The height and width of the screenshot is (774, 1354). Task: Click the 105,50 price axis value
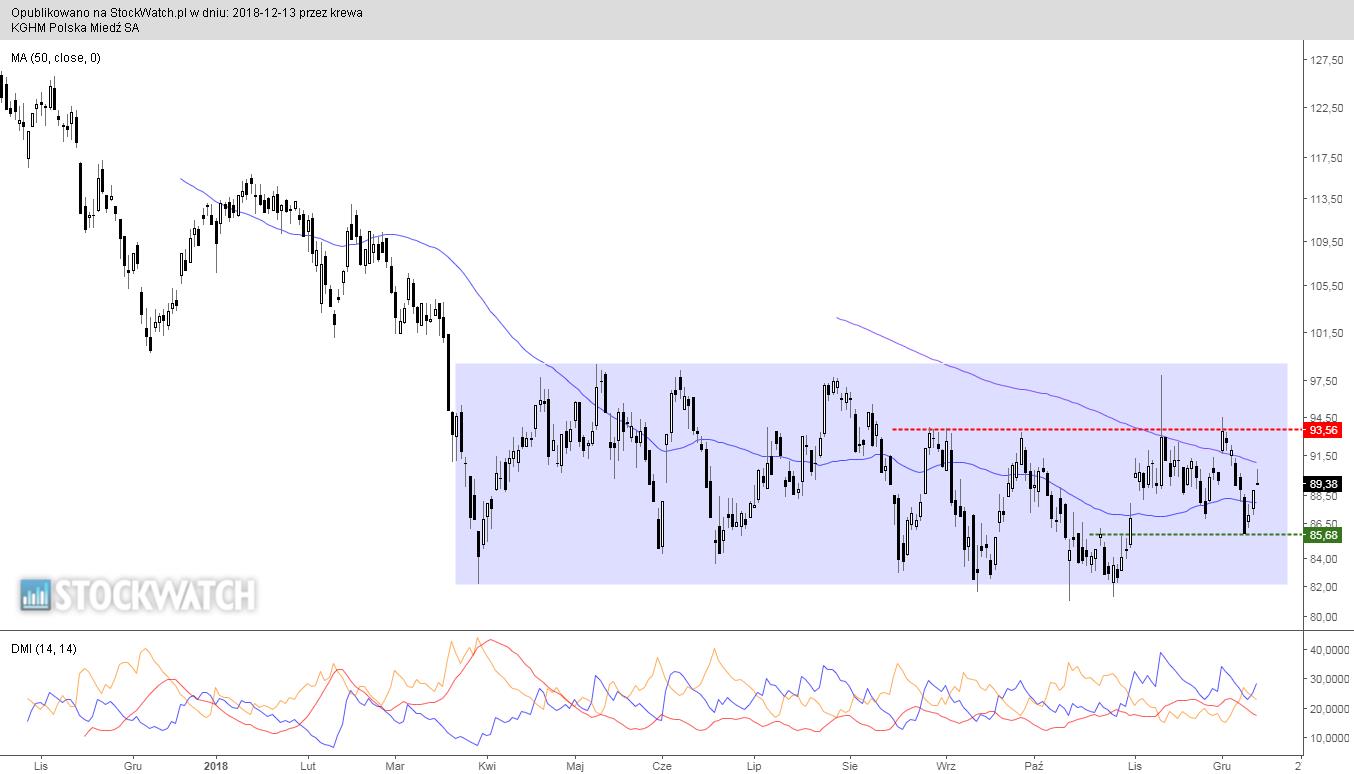(1327, 286)
